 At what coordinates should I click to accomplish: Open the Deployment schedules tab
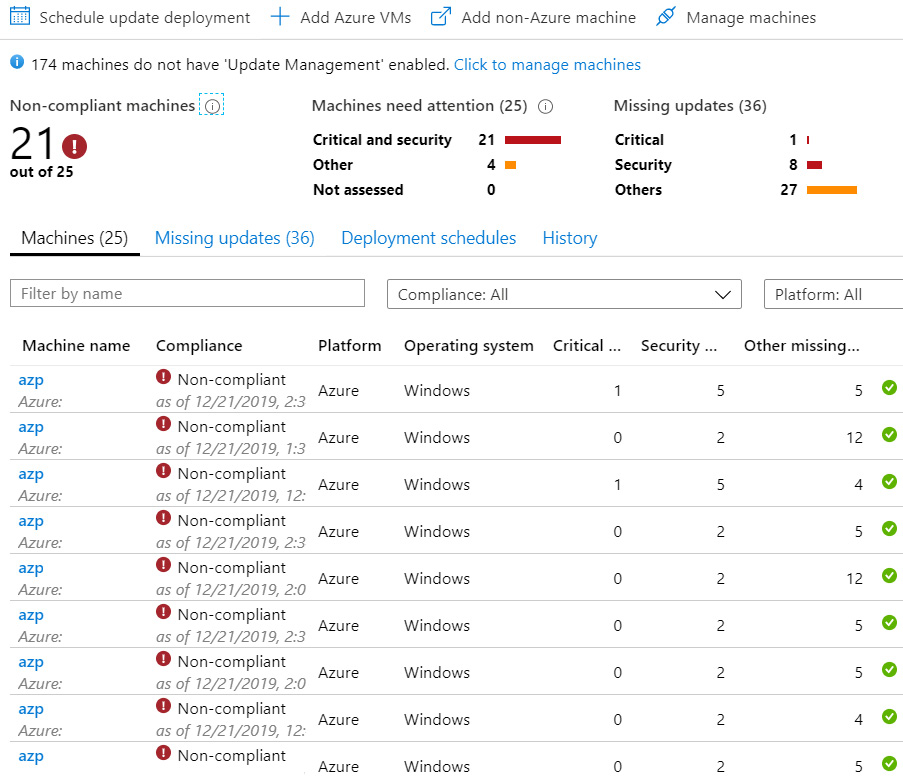(428, 238)
